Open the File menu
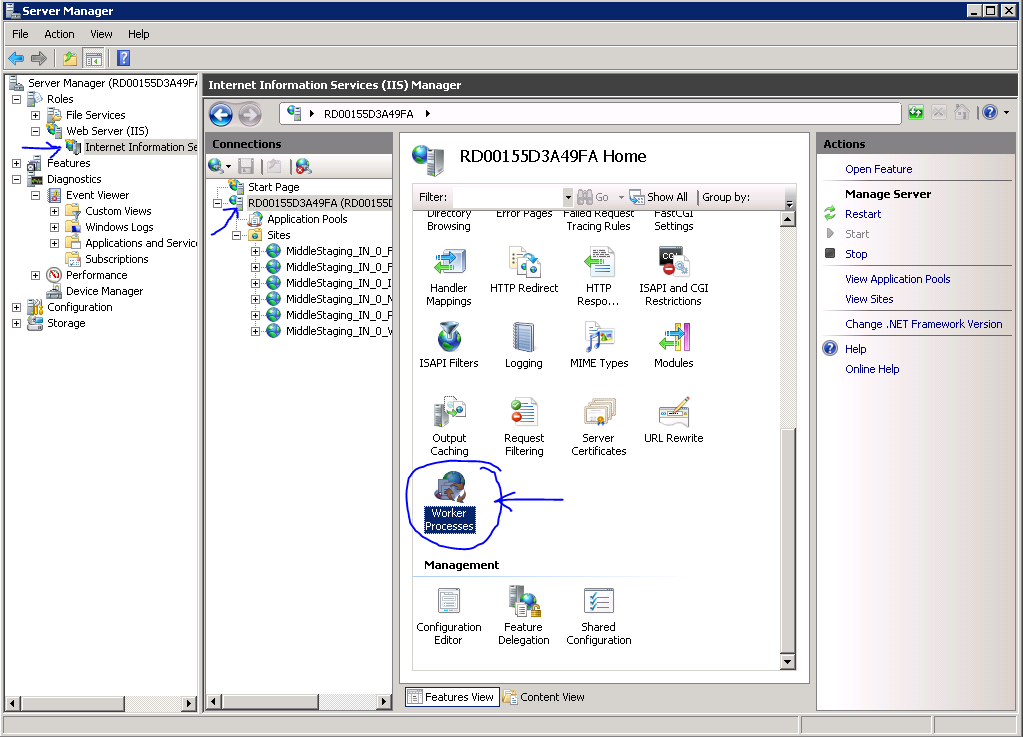Screen dimensions: 1023x737 tap(20, 34)
